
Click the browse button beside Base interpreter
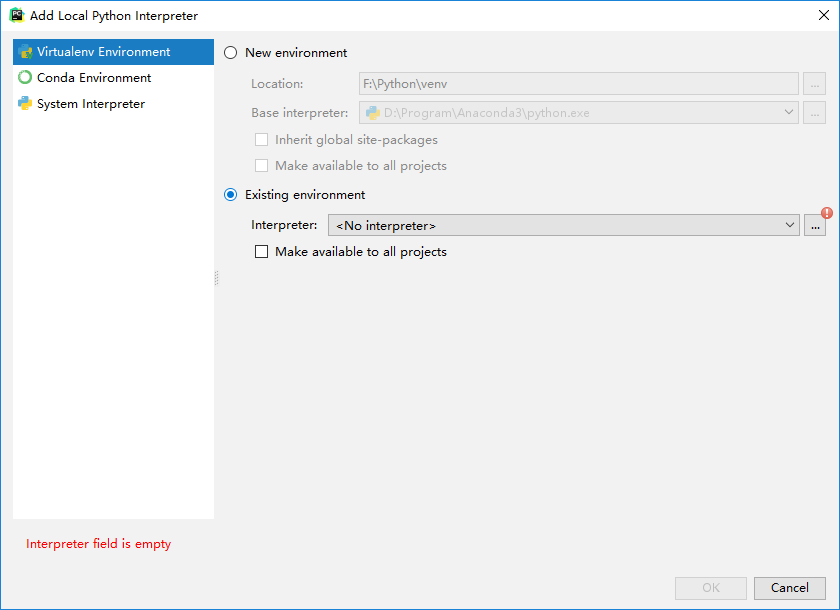pyautogui.click(x=814, y=113)
